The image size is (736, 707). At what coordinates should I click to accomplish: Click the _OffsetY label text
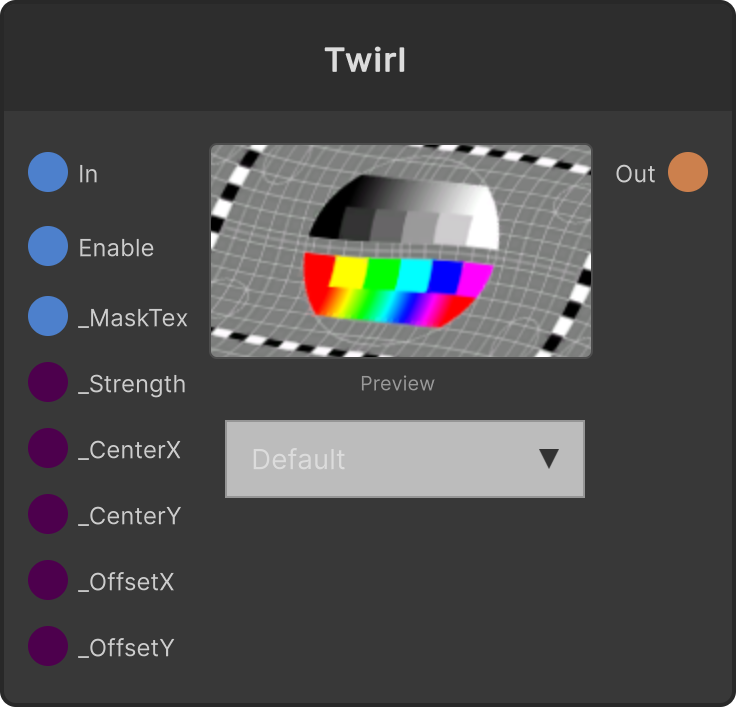(126, 648)
